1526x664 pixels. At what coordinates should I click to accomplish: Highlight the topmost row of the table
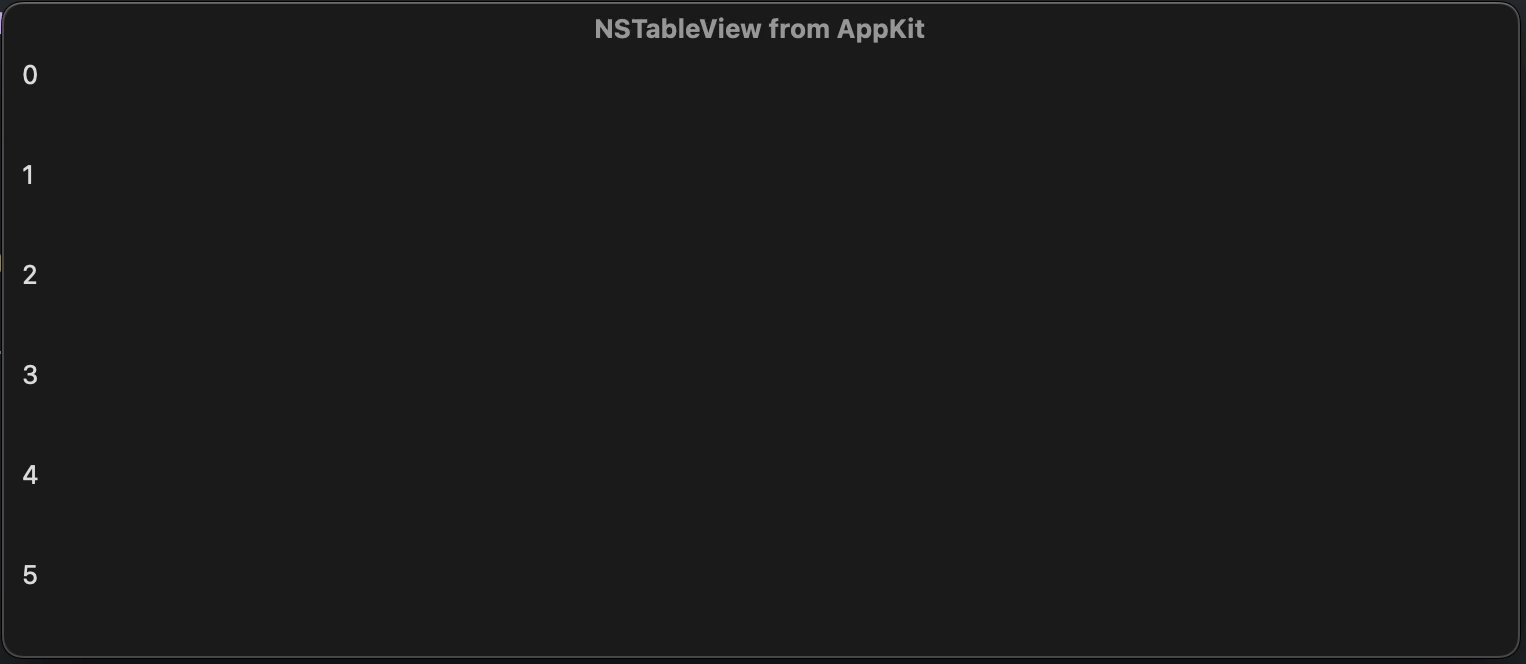tap(762, 75)
